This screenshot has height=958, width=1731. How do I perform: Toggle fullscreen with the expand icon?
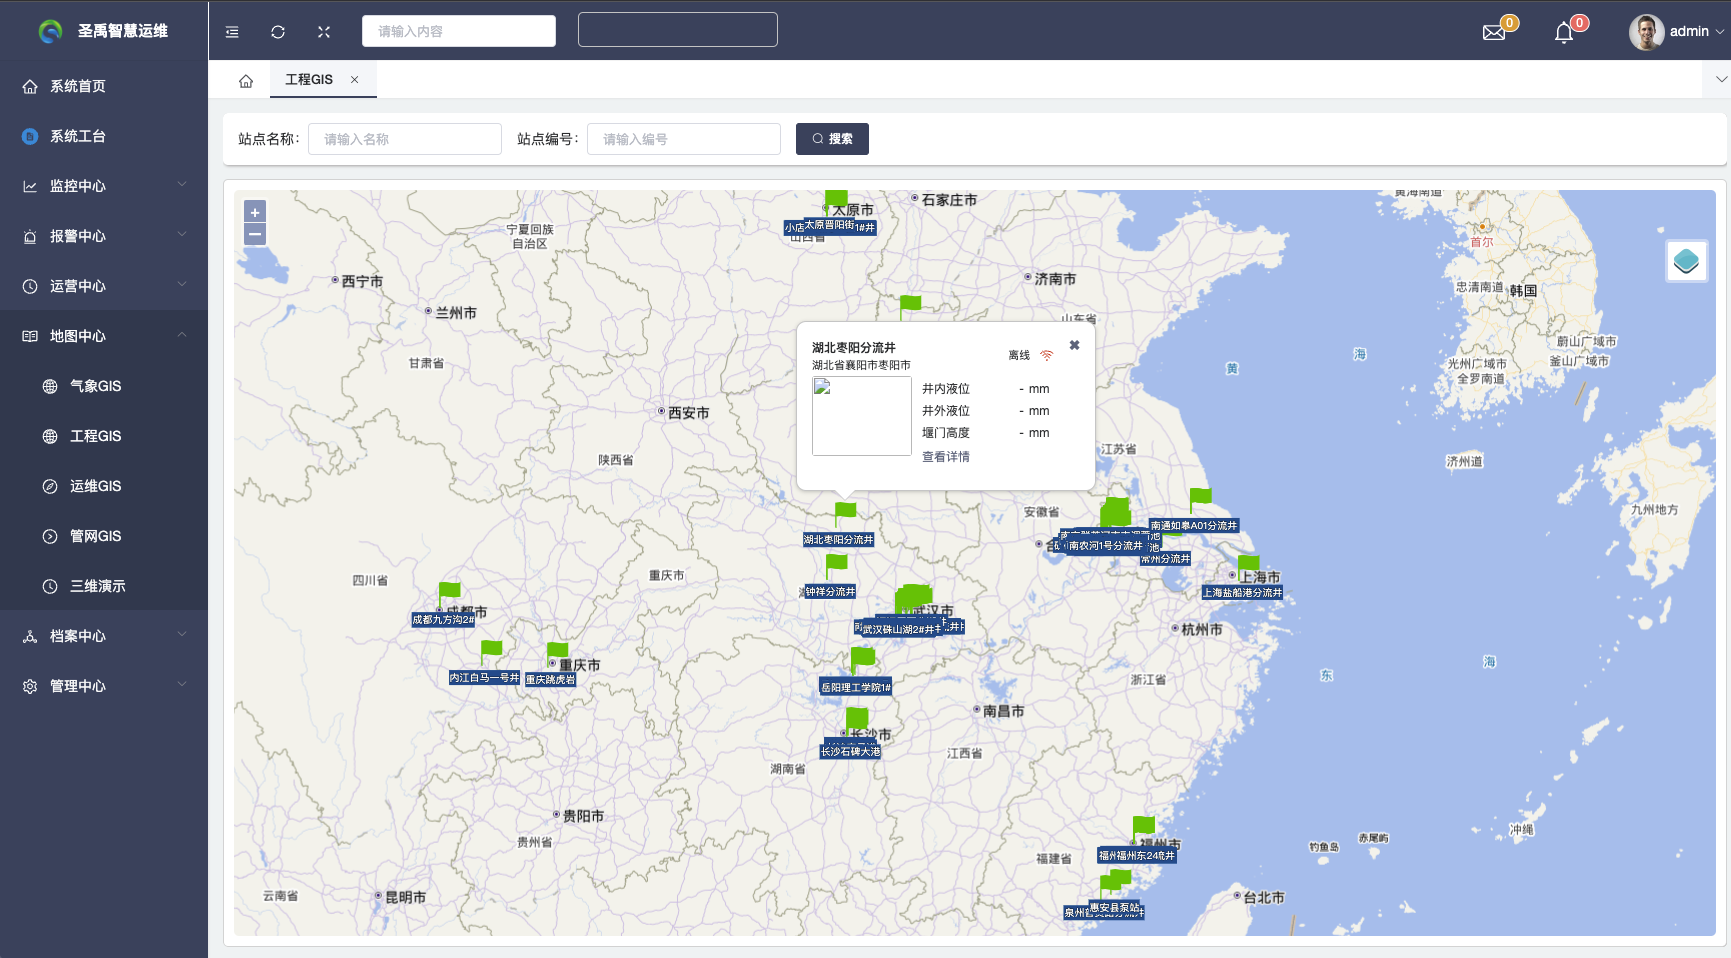324,32
